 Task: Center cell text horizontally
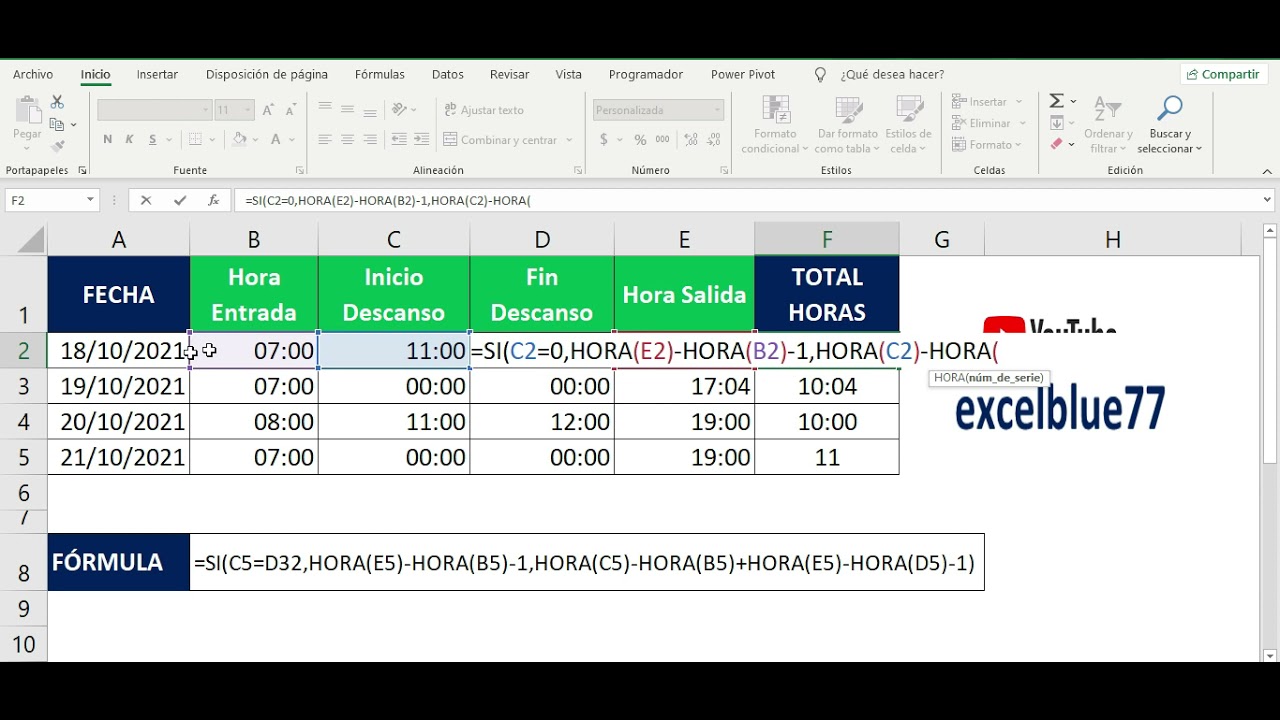[x=348, y=140]
